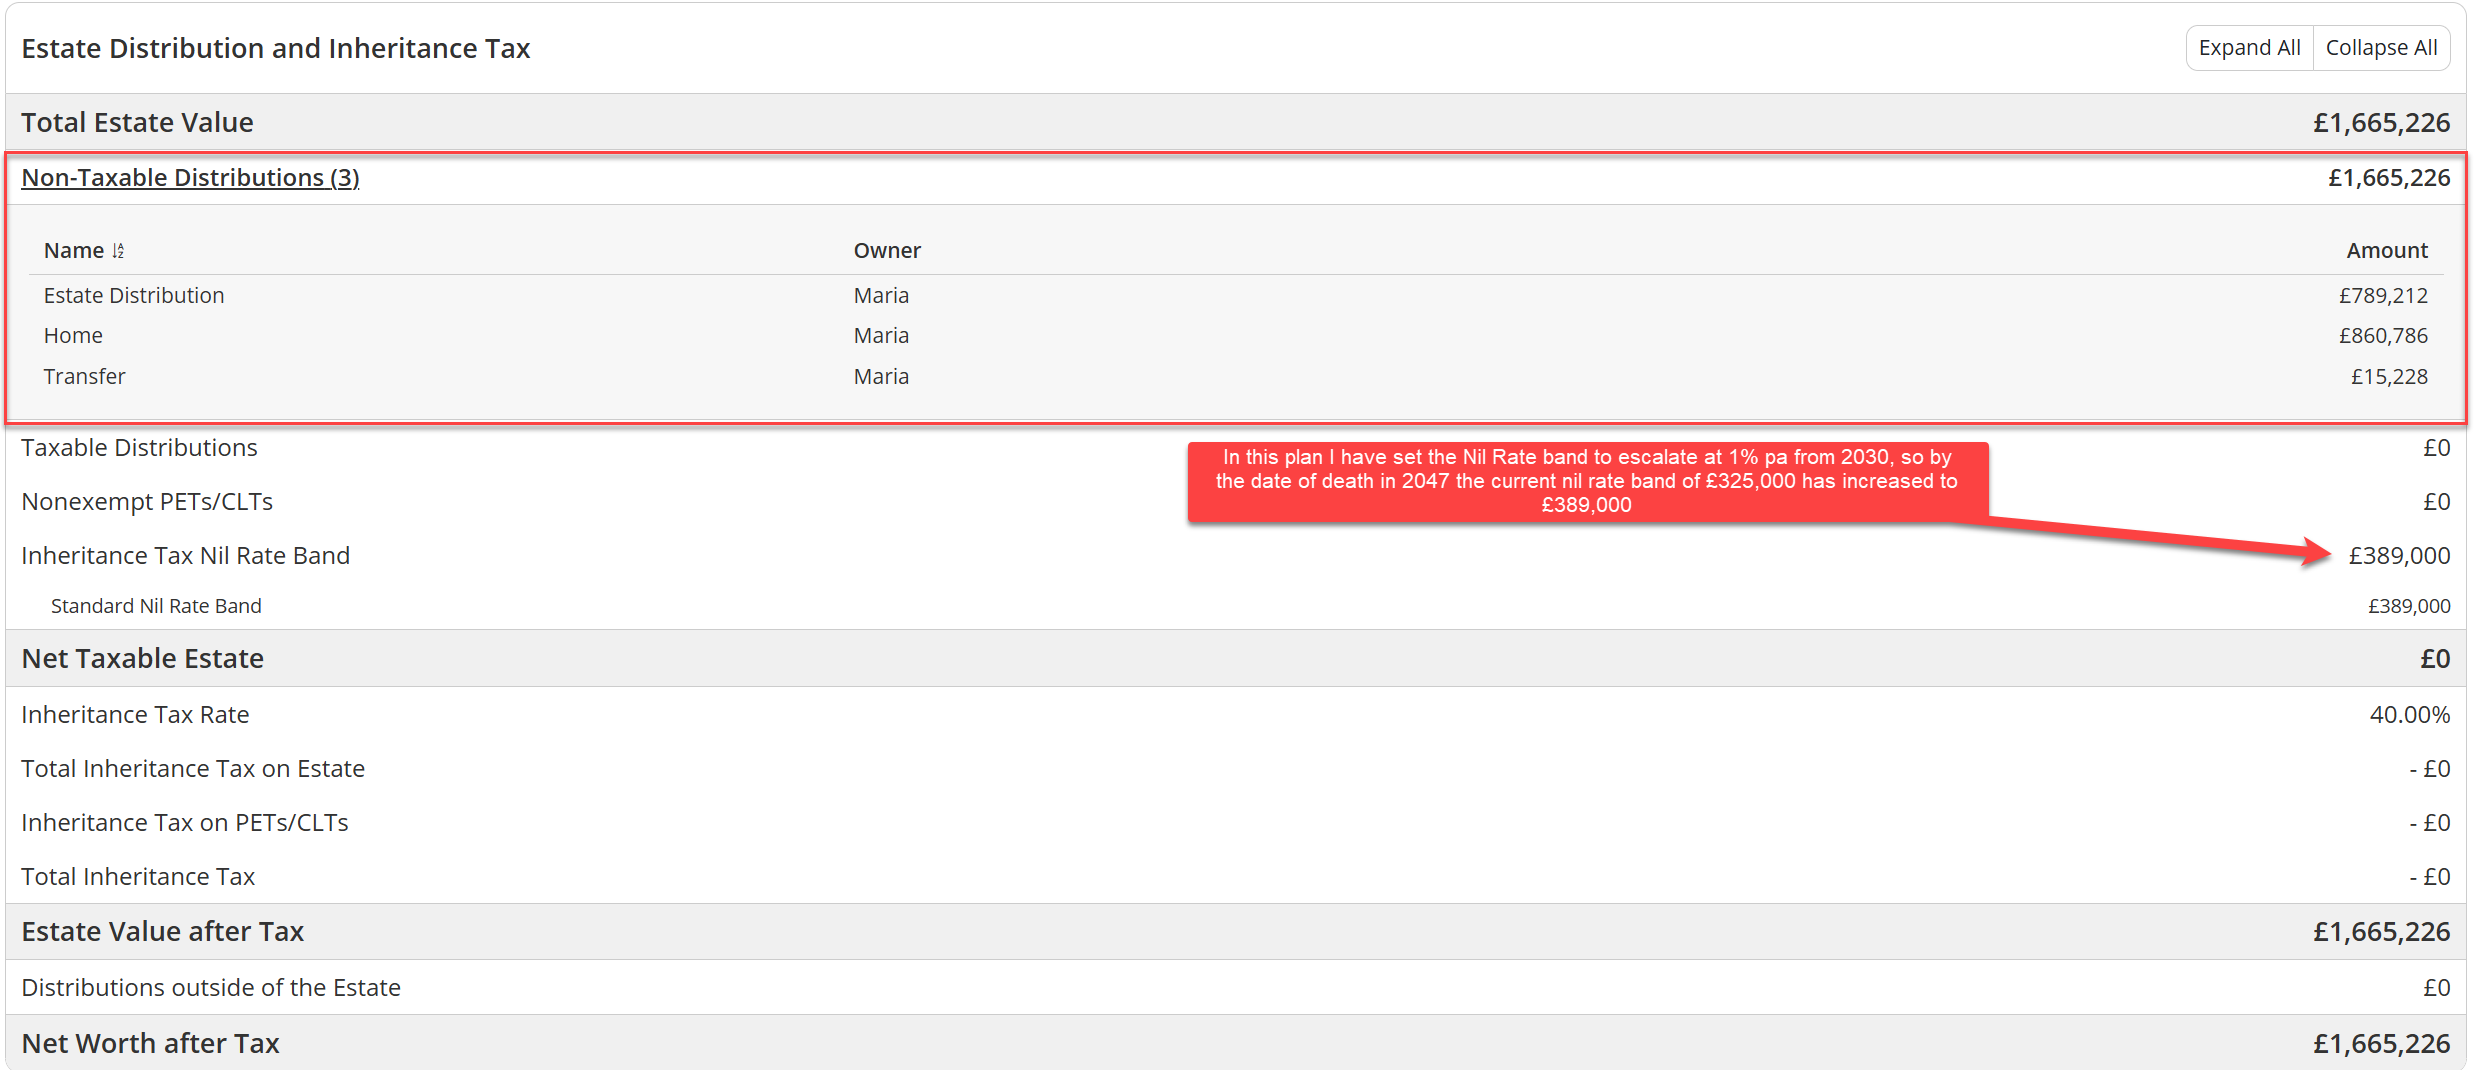Toggle the Inheritance Tax Nil Rate Band row
Image resolution: width=2474 pixels, height=1070 pixels.
(x=185, y=556)
